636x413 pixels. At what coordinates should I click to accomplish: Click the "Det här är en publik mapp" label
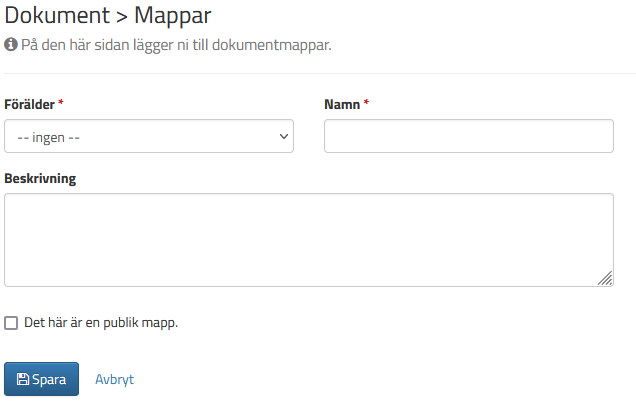tap(101, 323)
